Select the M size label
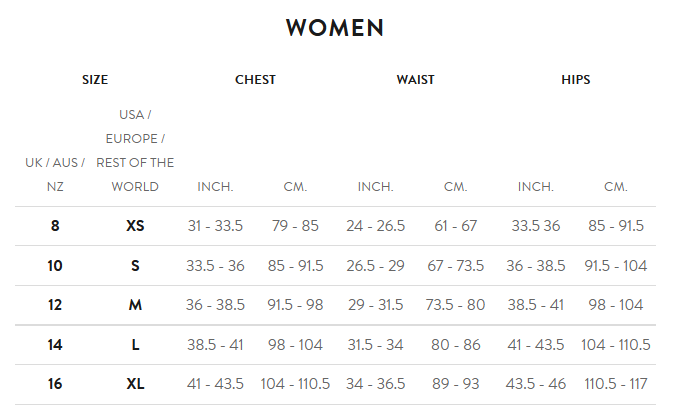This screenshot has height=419, width=682. pos(135,305)
